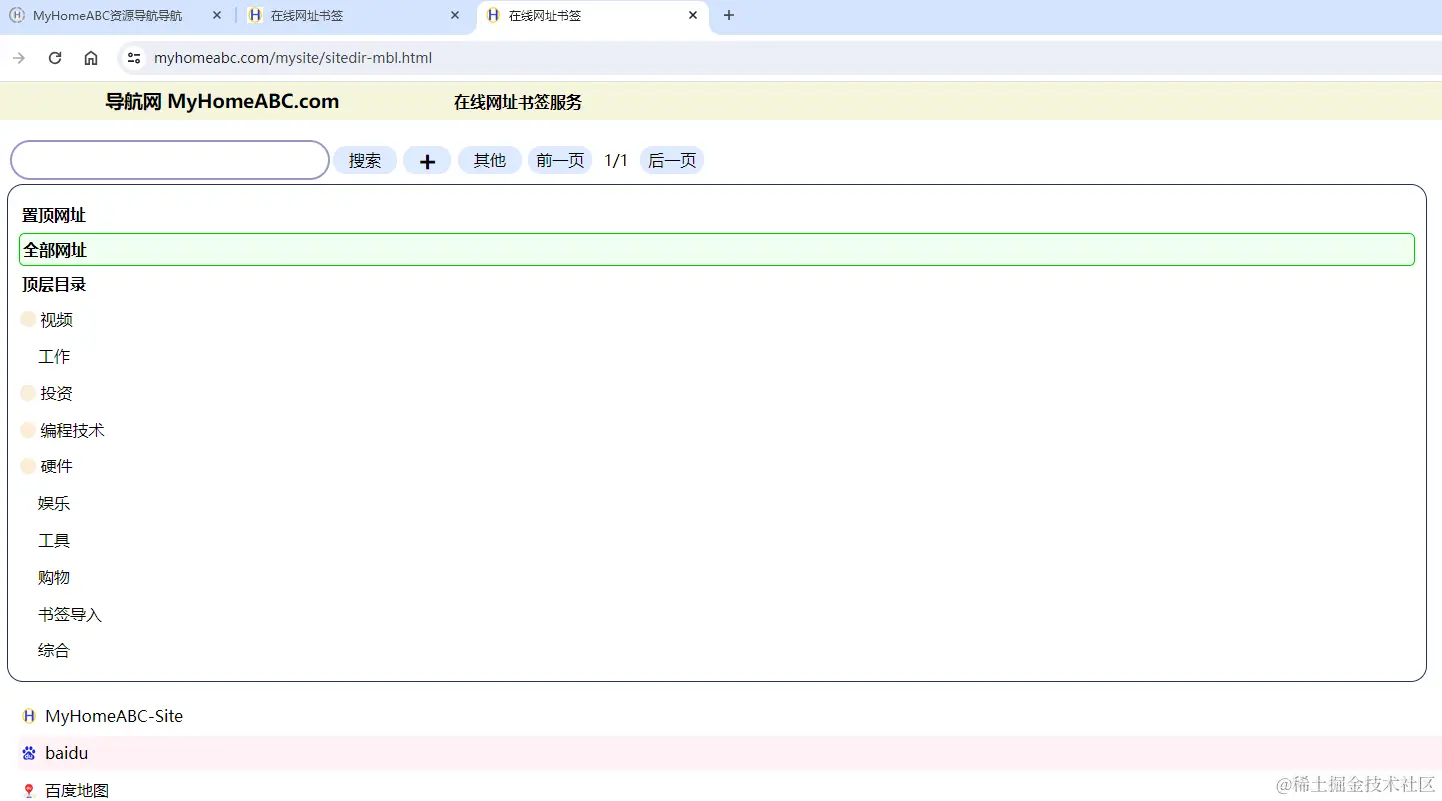Viewport: 1442px width, 801px height.
Task: Open the 工具 directory
Action: tap(54, 541)
